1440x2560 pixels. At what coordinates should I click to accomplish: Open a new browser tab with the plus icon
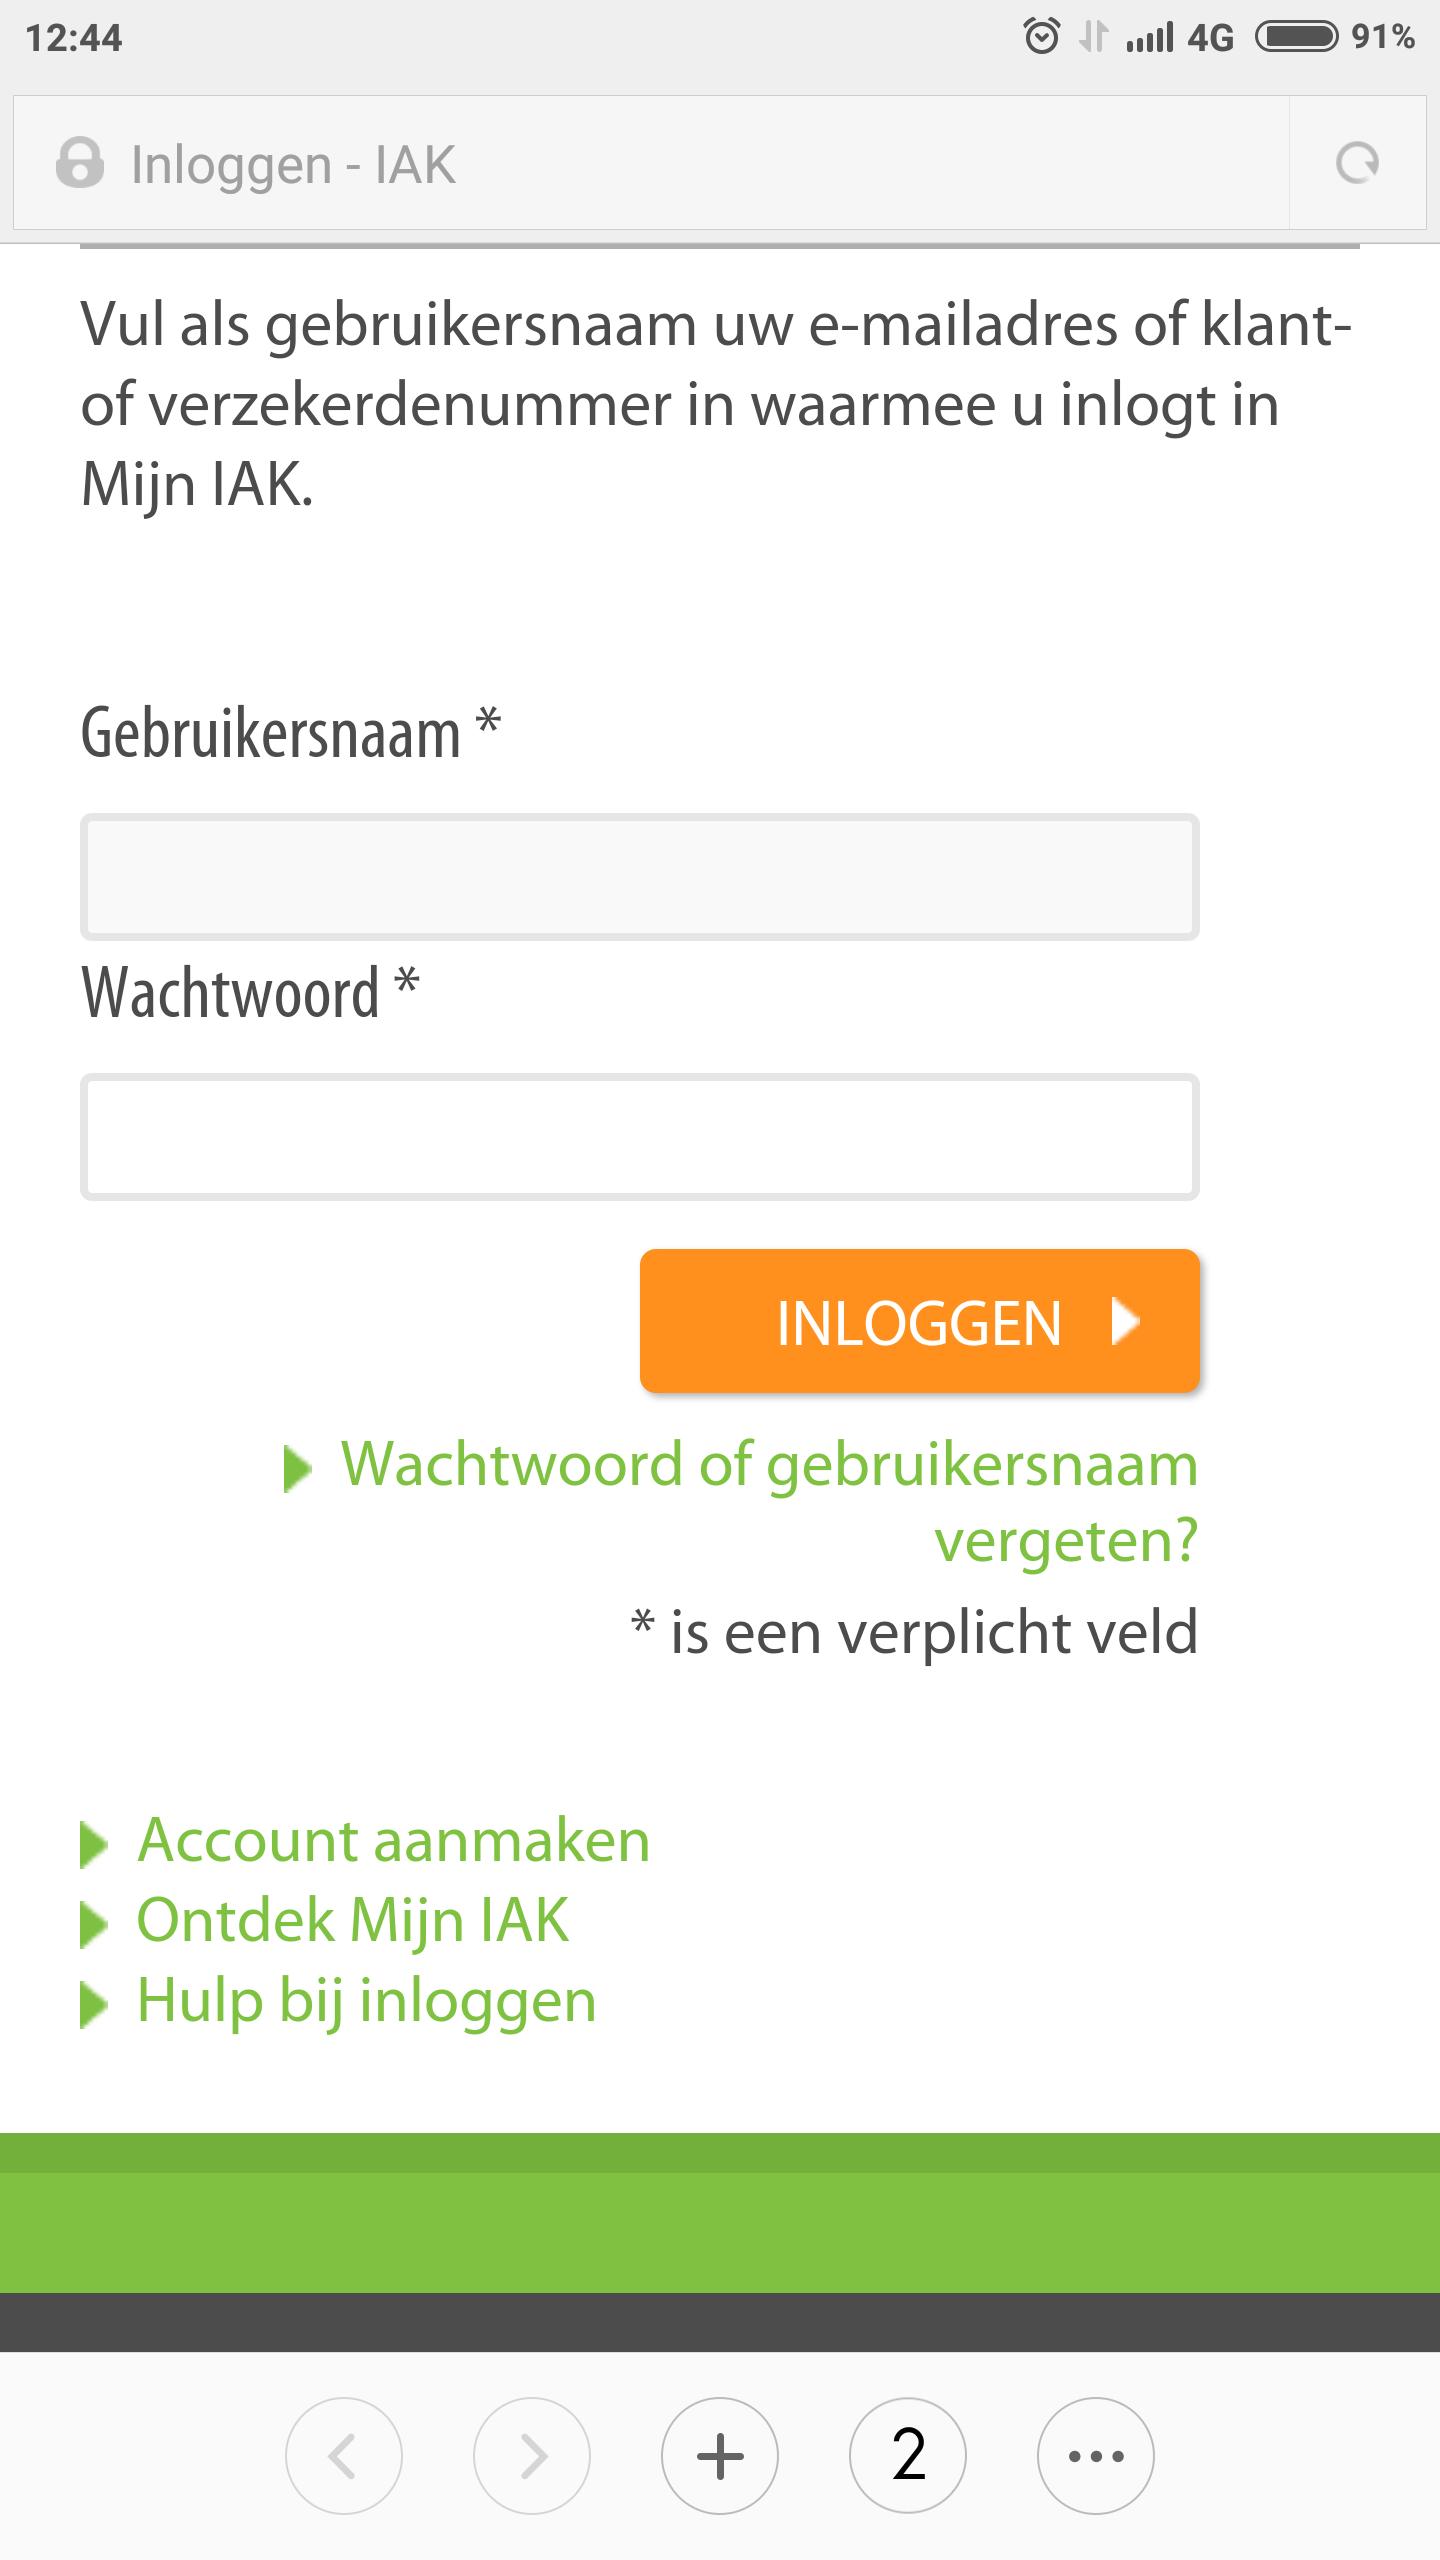pyautogui.click(x=719, y=2457)
